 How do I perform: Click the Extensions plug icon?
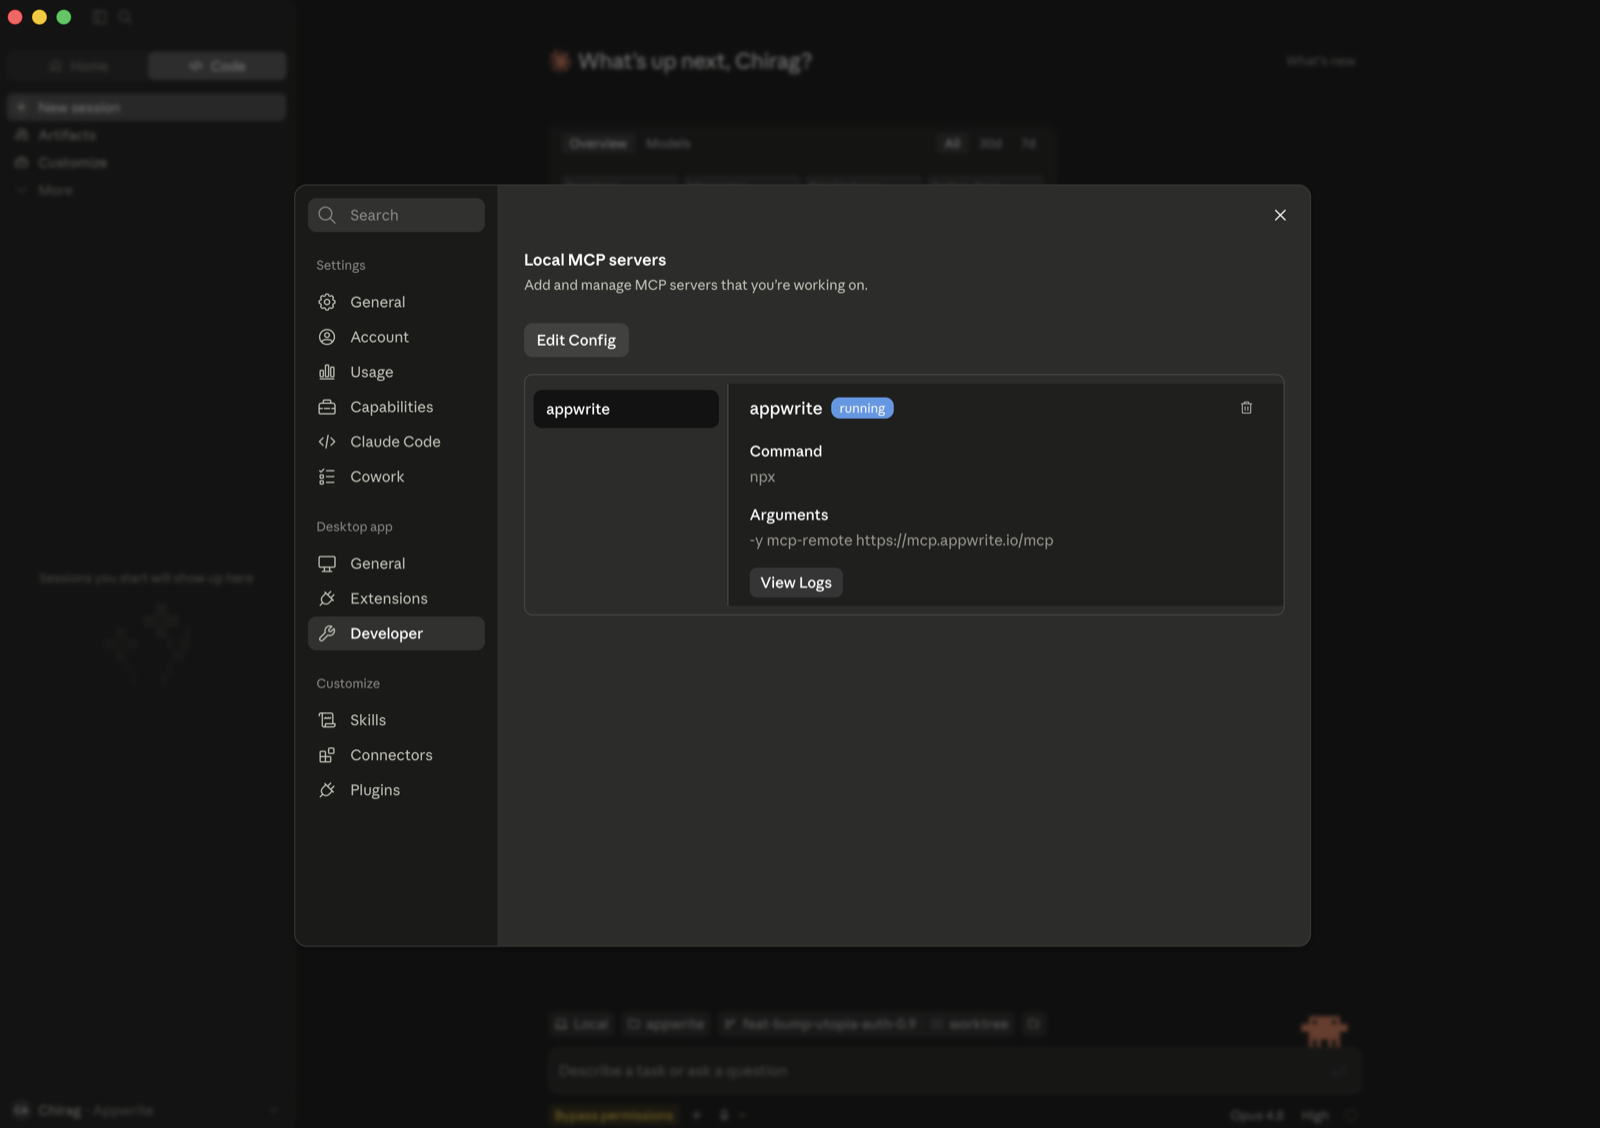coord(327,599)
